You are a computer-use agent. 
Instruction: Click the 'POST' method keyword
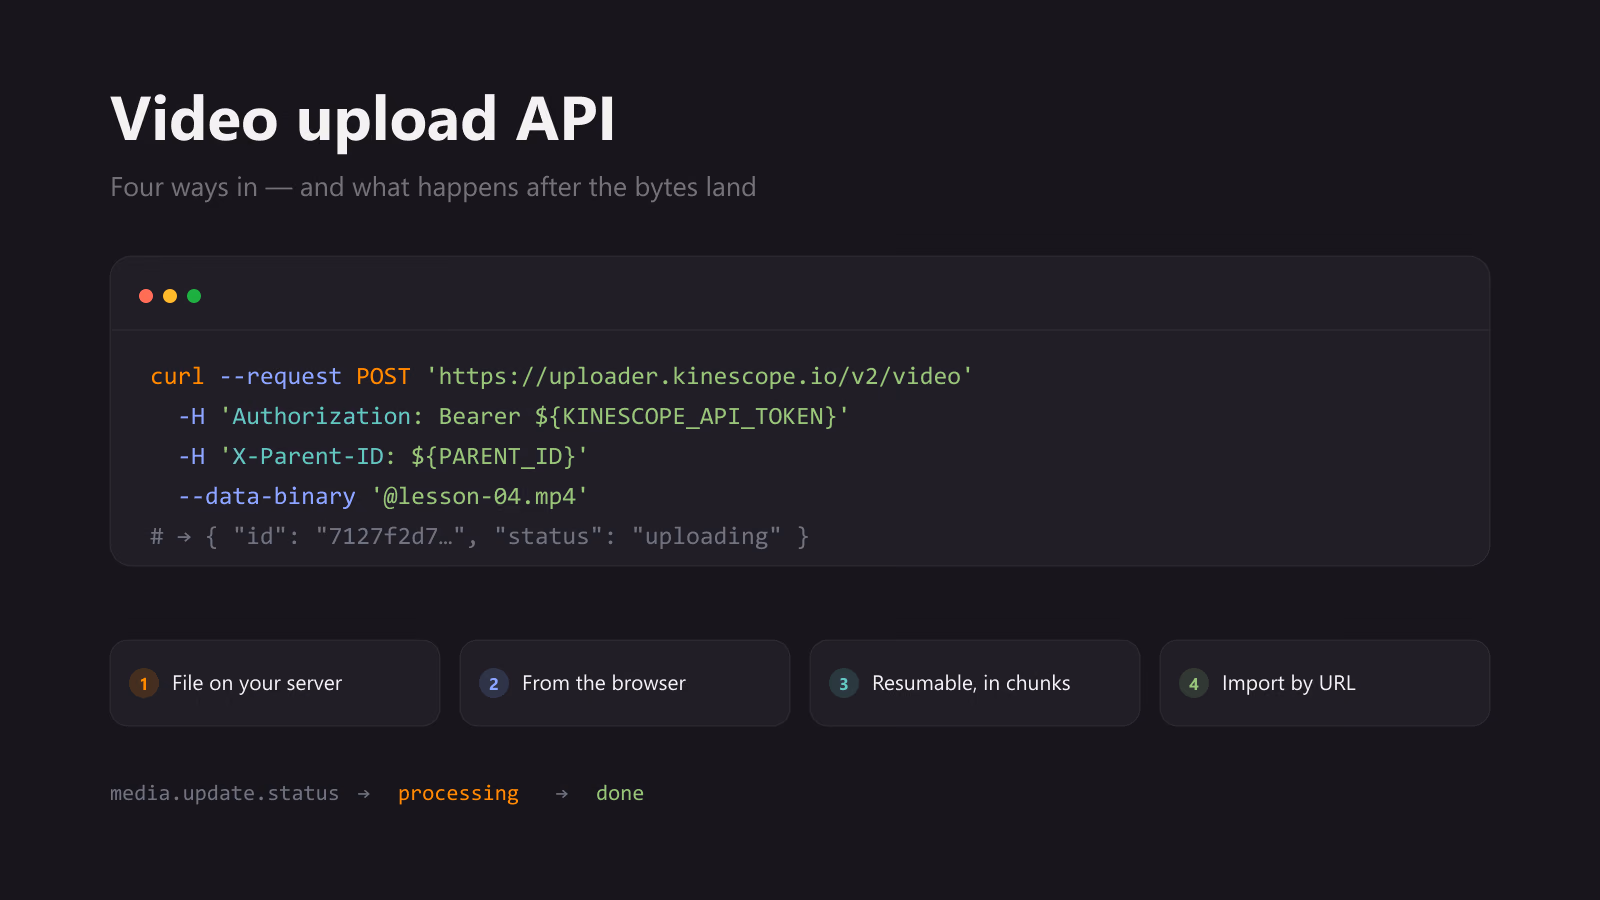[383, 376]
